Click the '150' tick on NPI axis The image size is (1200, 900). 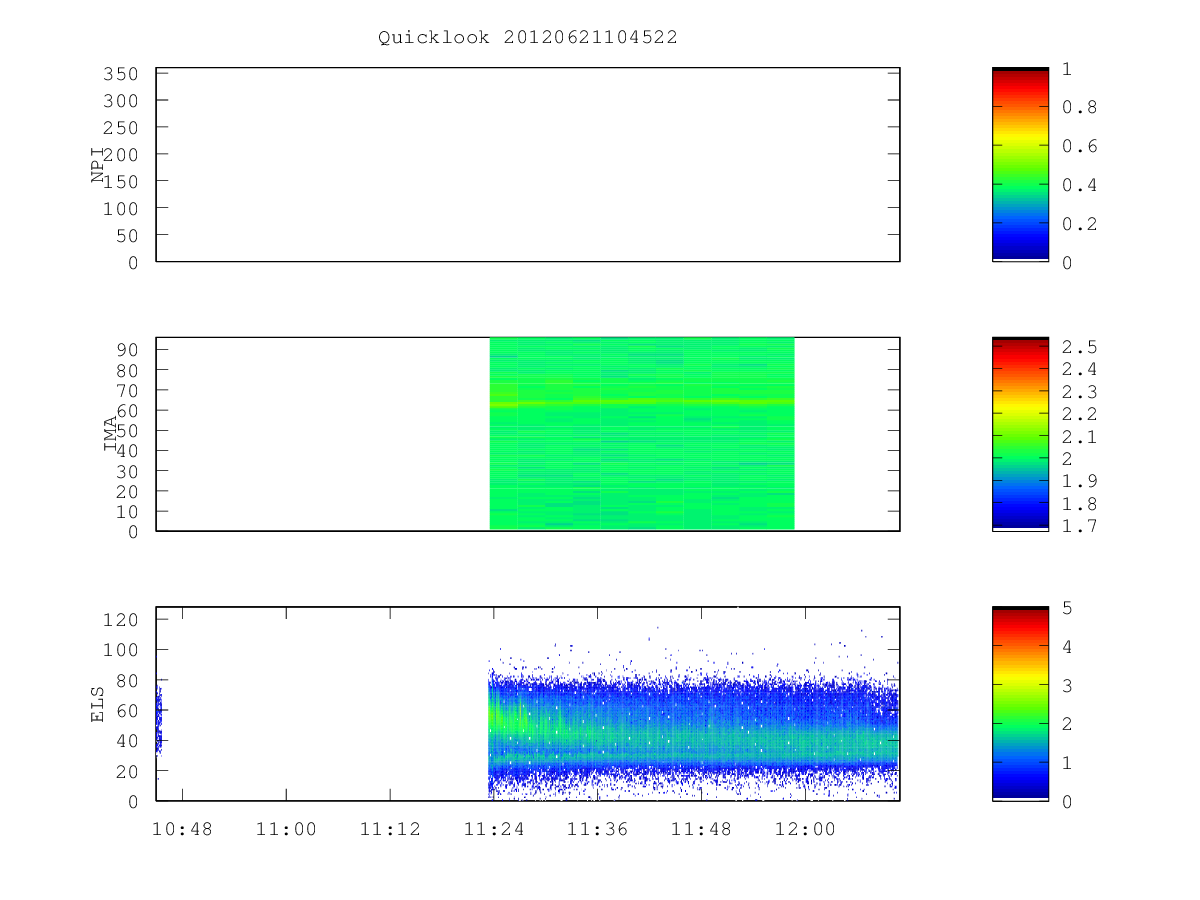[x=120, y=182]
